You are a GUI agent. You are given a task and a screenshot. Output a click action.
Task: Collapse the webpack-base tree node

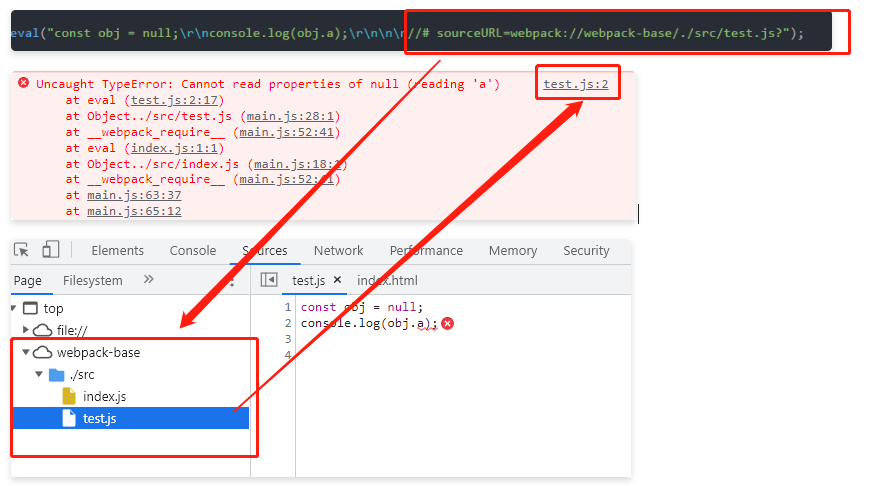25,352
